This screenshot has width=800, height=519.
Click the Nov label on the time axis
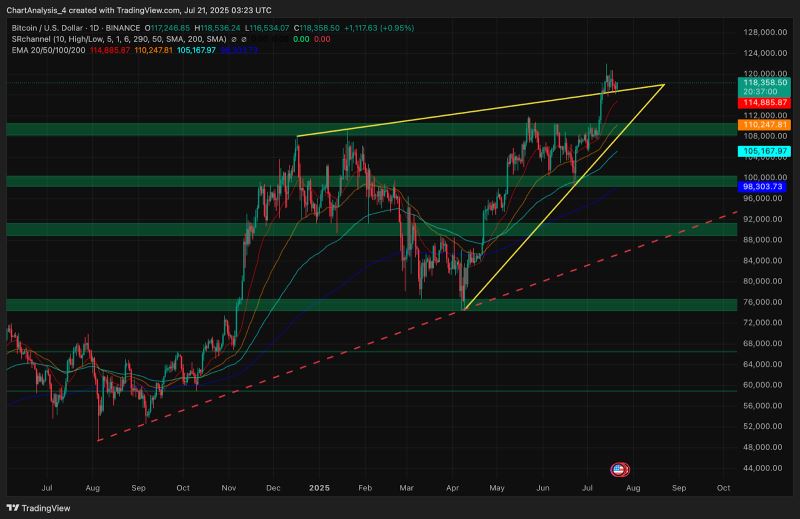click(x=229, y=488)
